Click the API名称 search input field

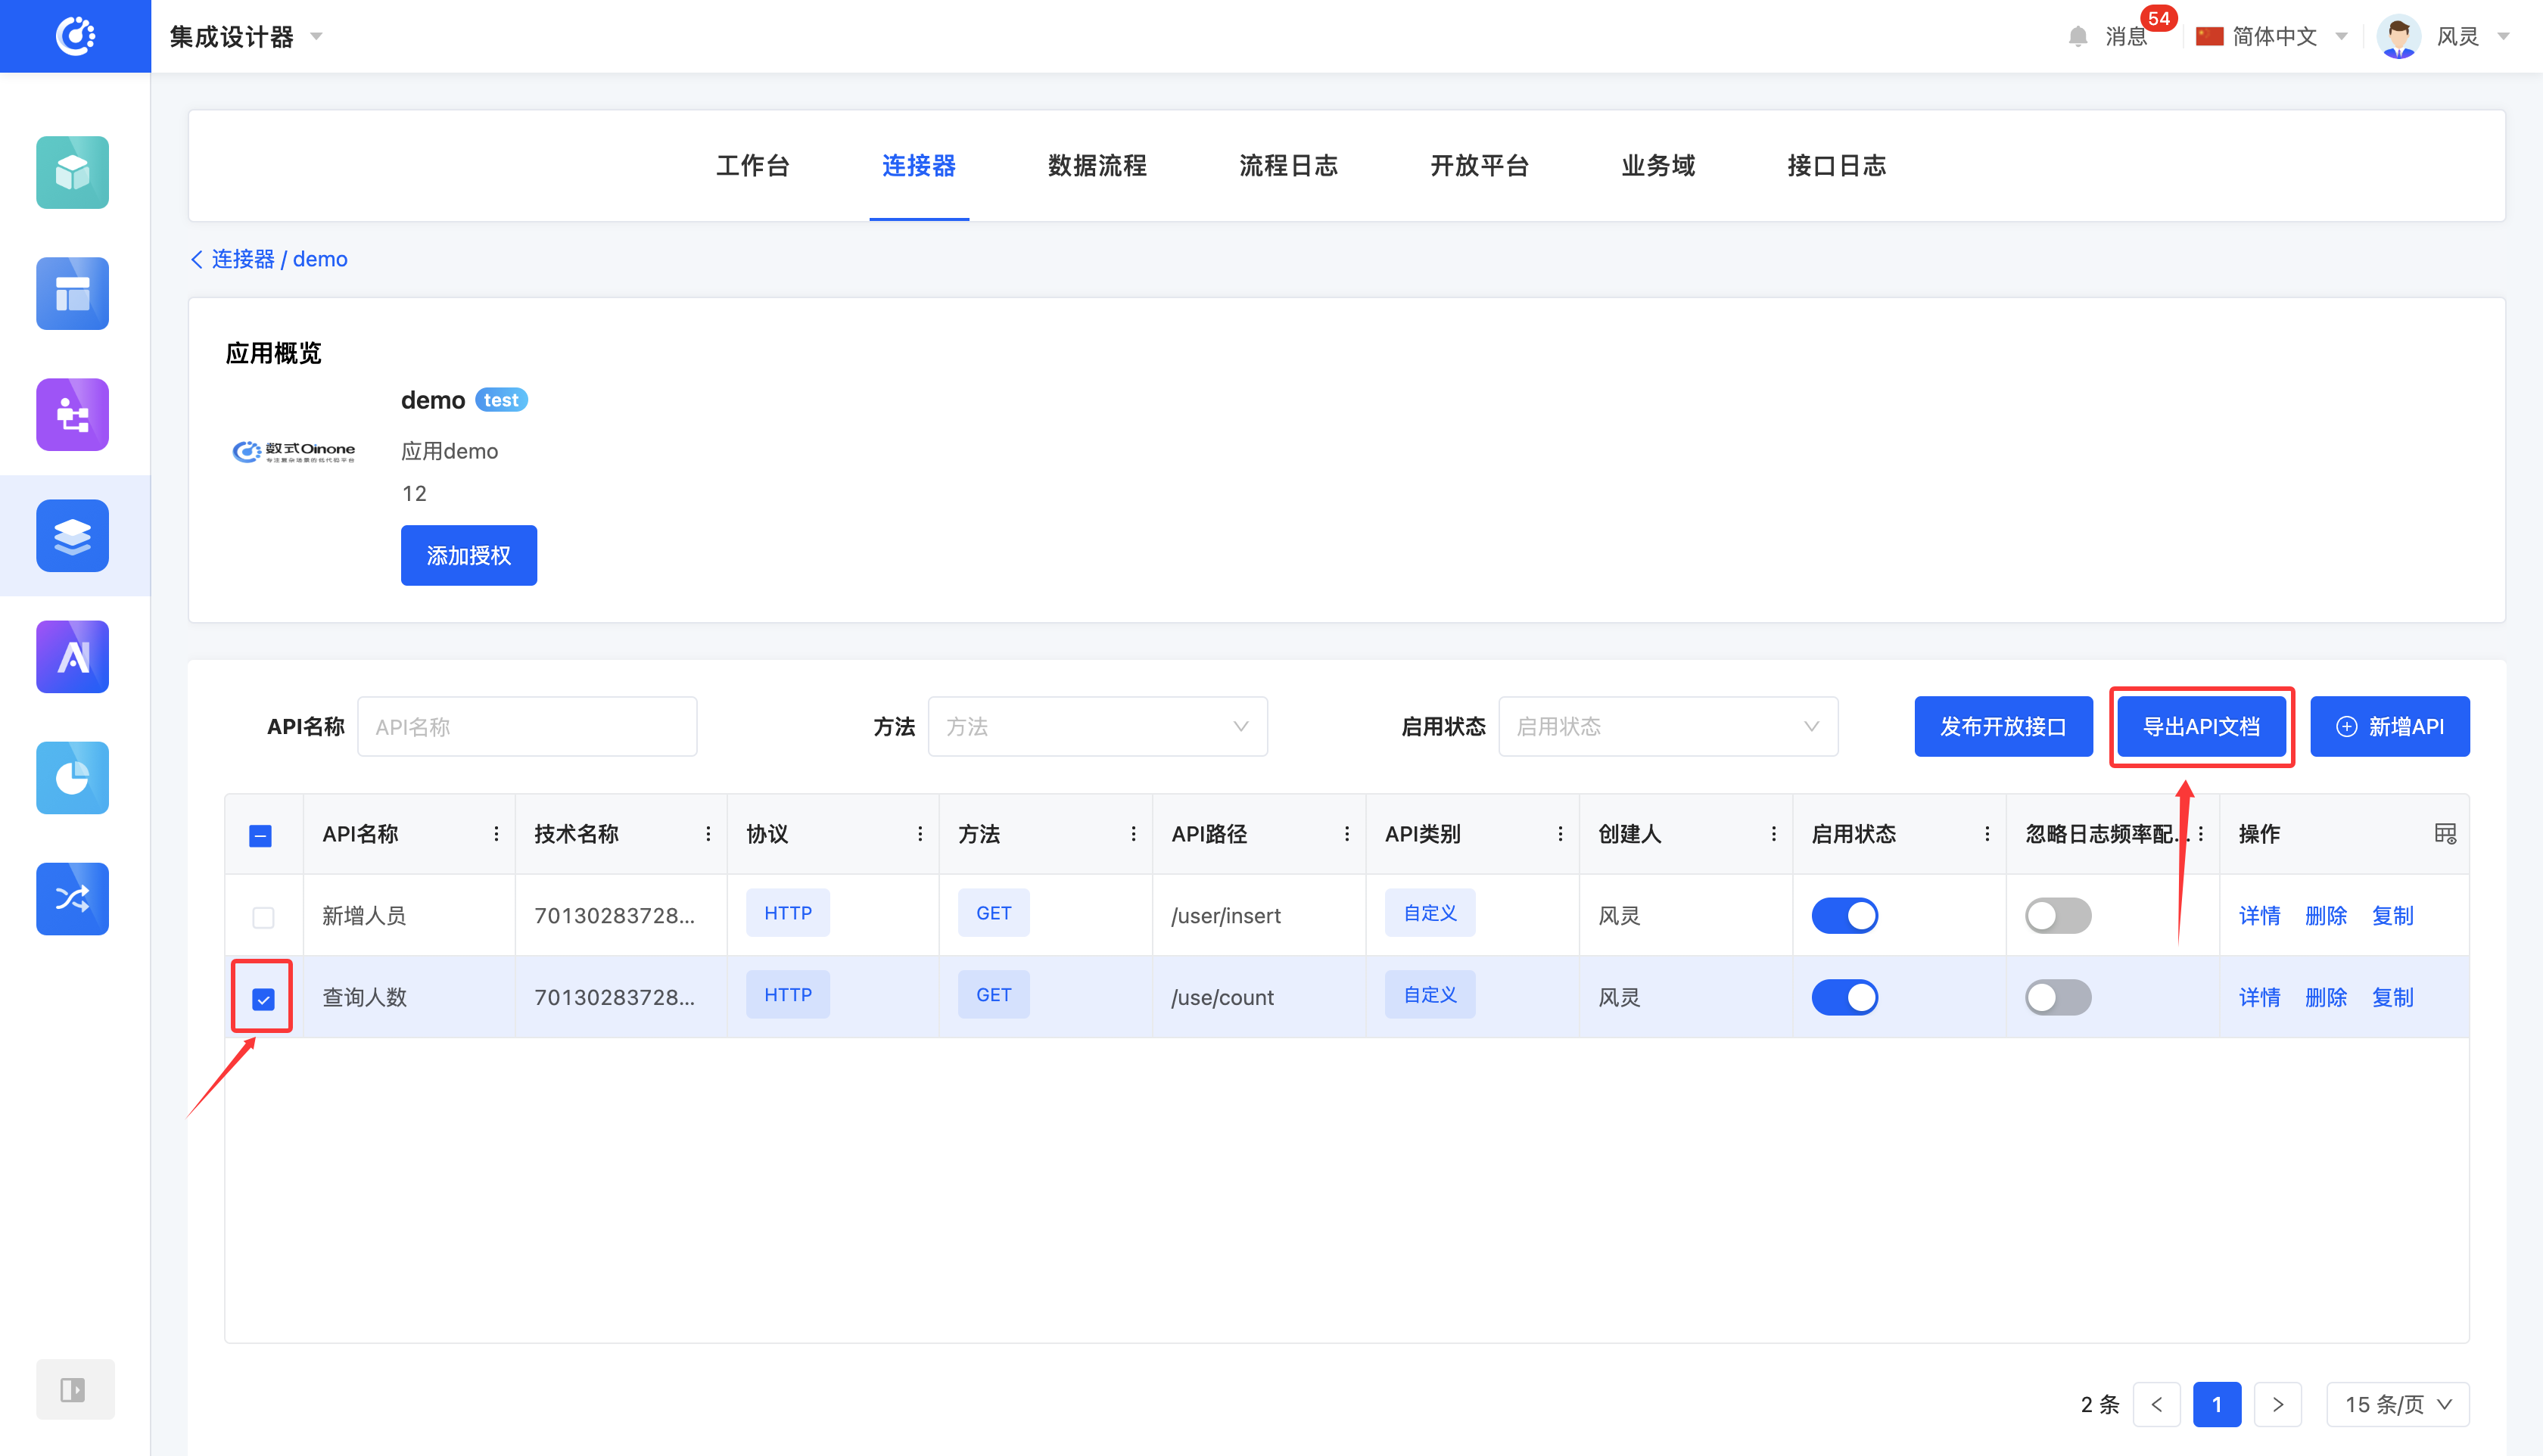click(x=527, y=726)
